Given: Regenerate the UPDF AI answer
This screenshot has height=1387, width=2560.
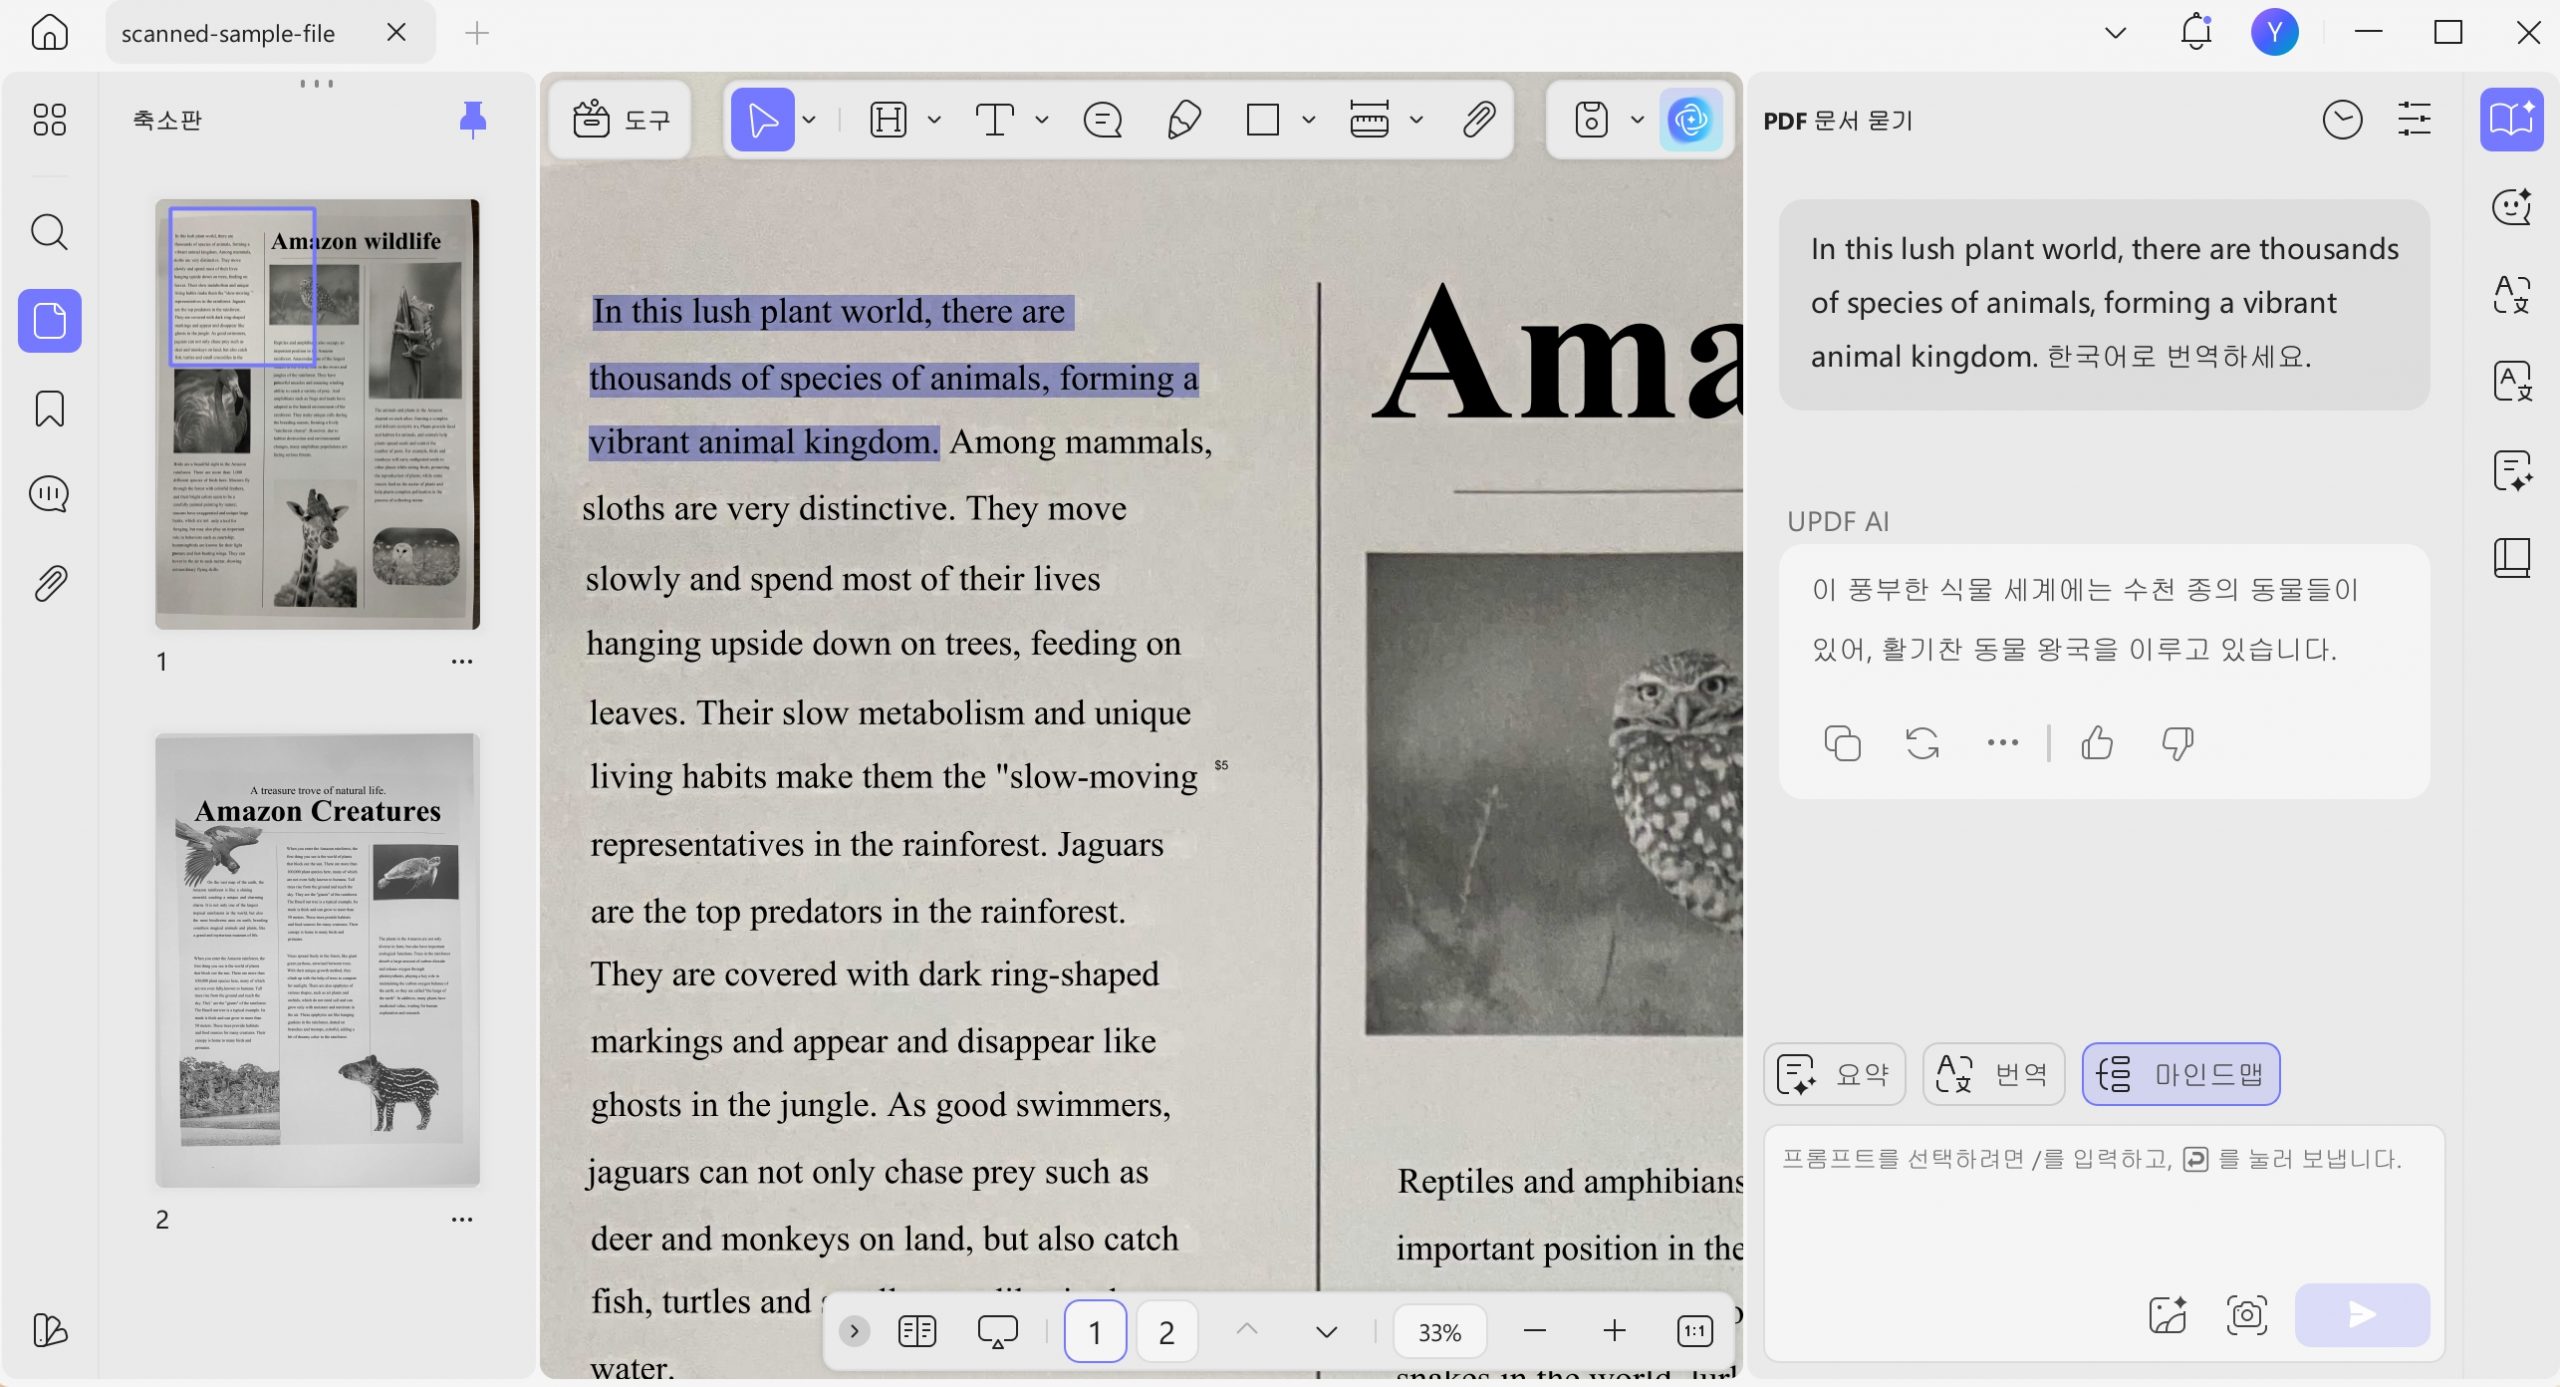Looking at the screenshot, I should coord(1922,743).
